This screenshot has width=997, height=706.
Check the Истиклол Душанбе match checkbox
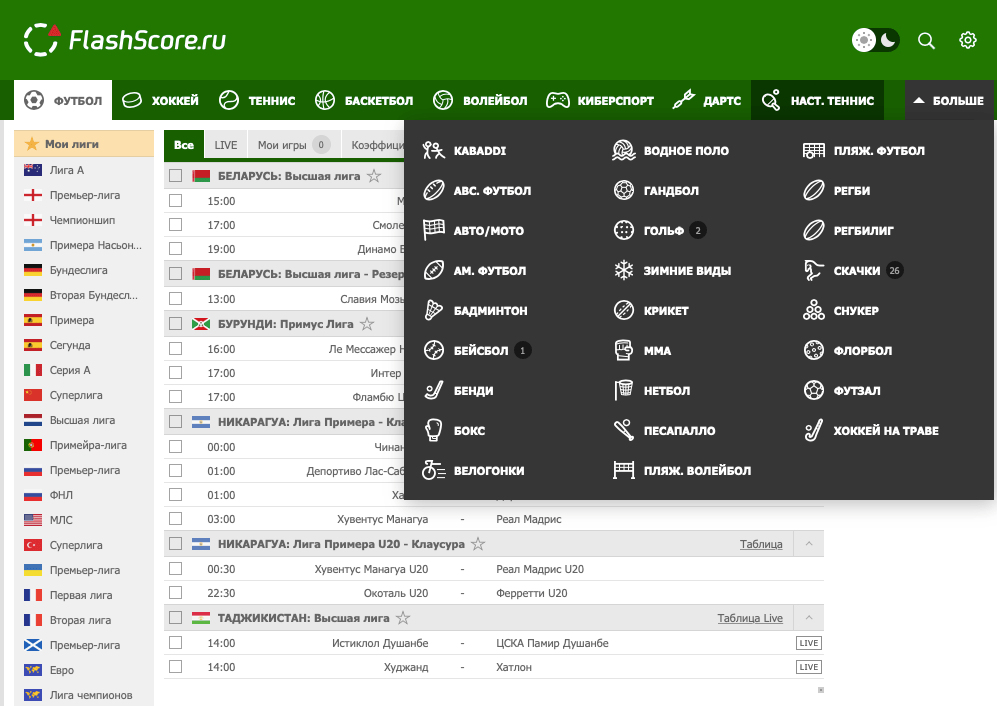coord(176,643)
